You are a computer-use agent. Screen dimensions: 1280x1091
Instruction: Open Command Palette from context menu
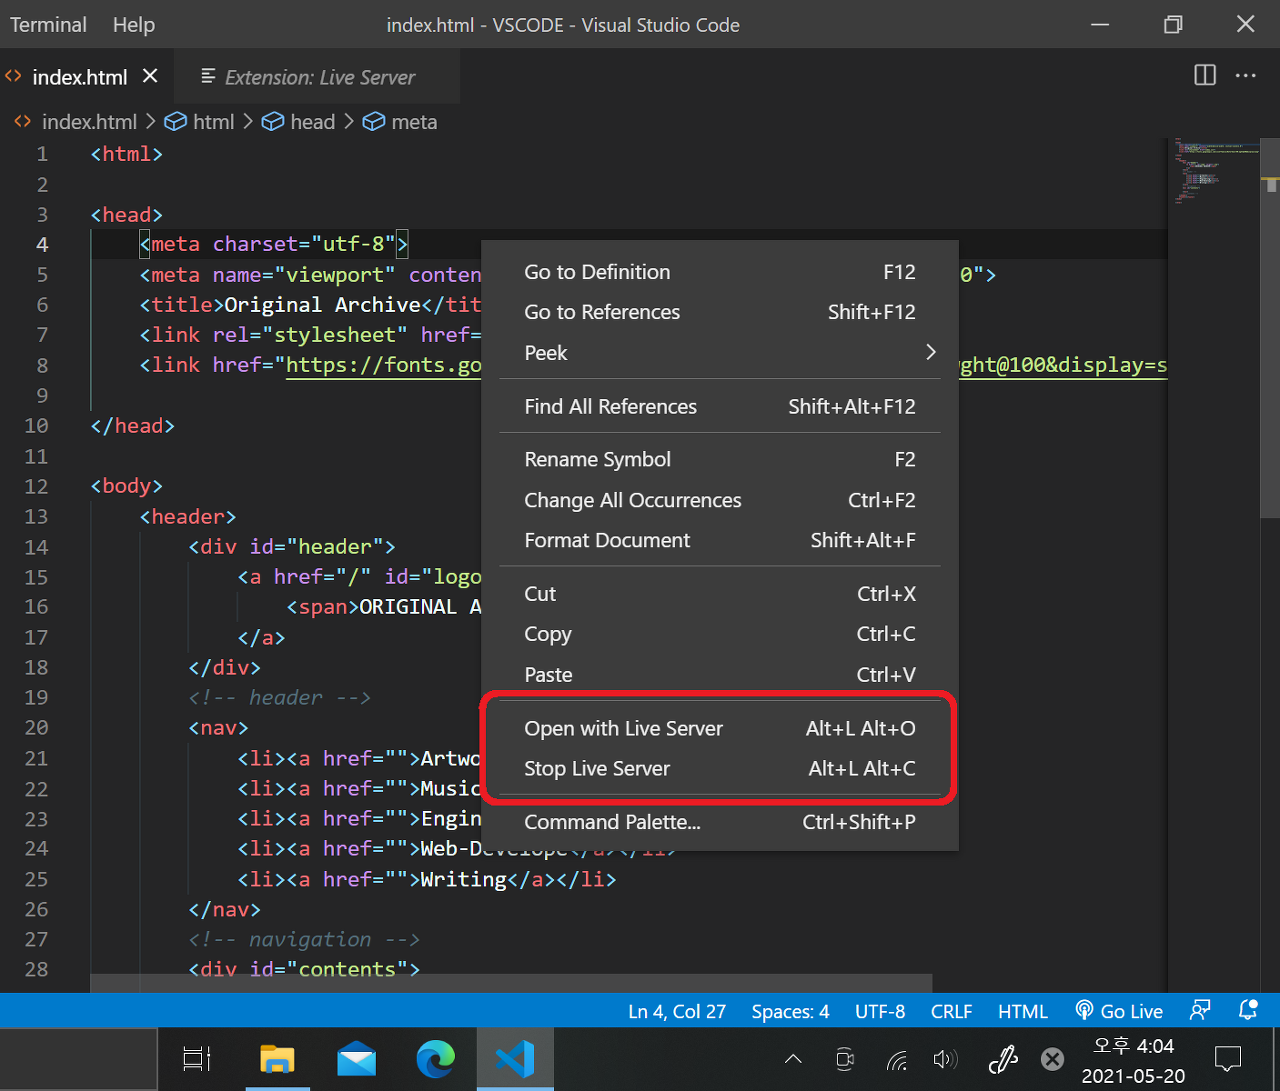coord(720,822)
